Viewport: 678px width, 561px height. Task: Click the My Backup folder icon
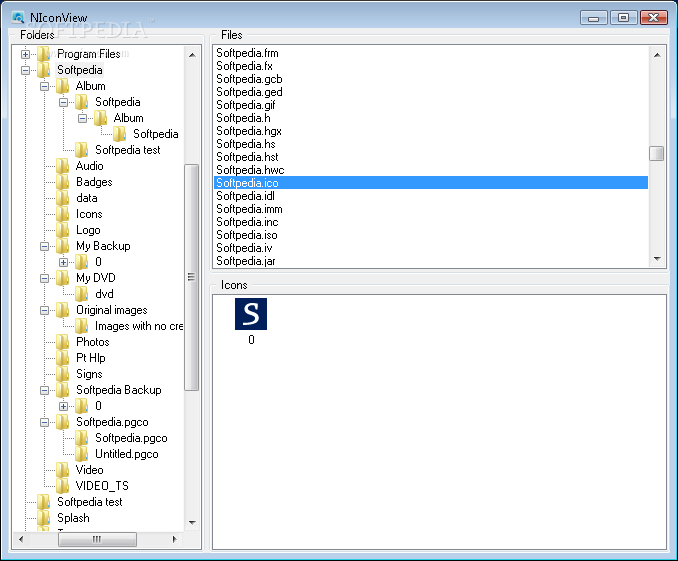(x=63, y=246)
